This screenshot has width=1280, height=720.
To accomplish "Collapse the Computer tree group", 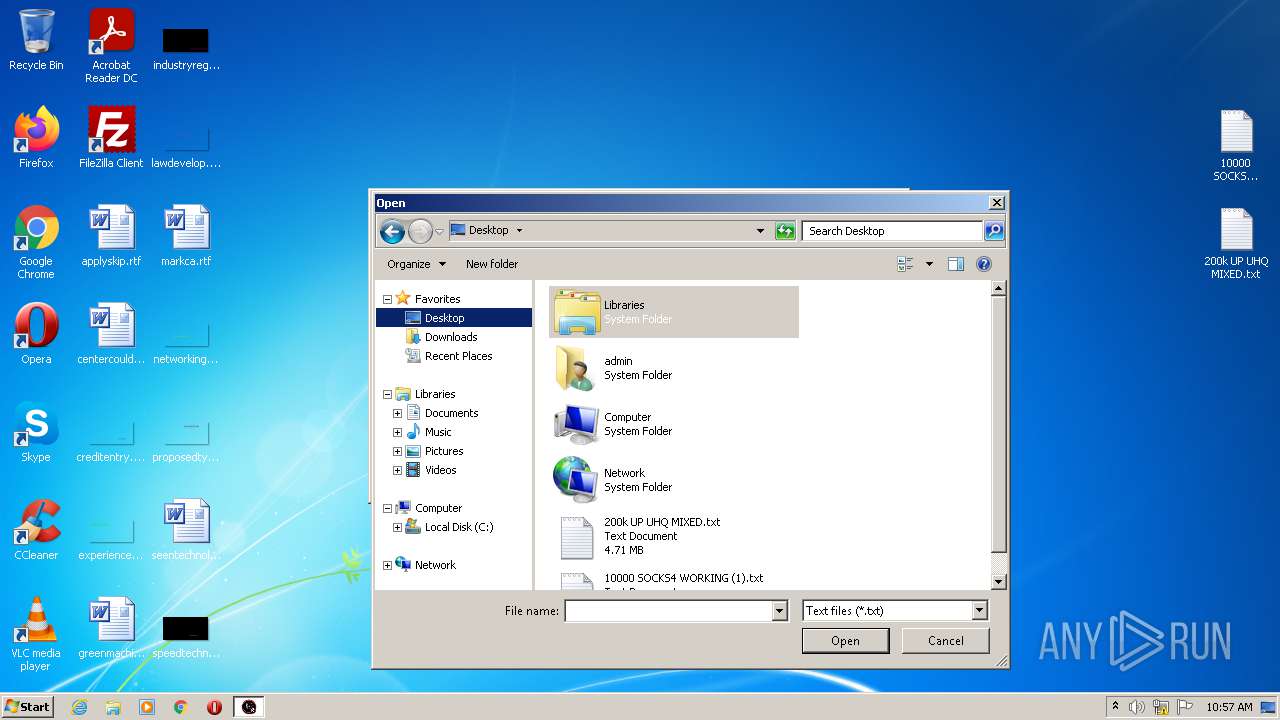I will click(x=388, y=508).
